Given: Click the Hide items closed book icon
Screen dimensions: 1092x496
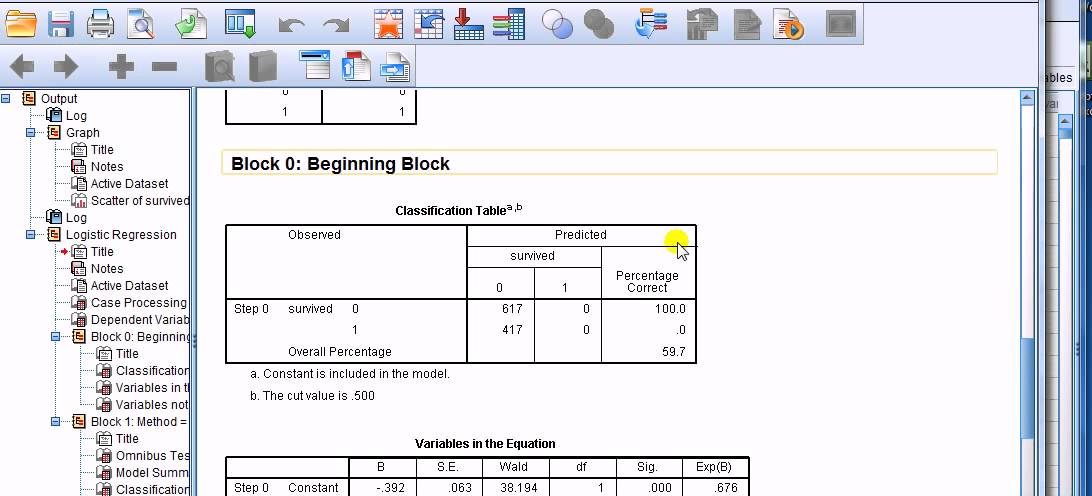Looking at the screenshot, I should [x=262, y=67].
